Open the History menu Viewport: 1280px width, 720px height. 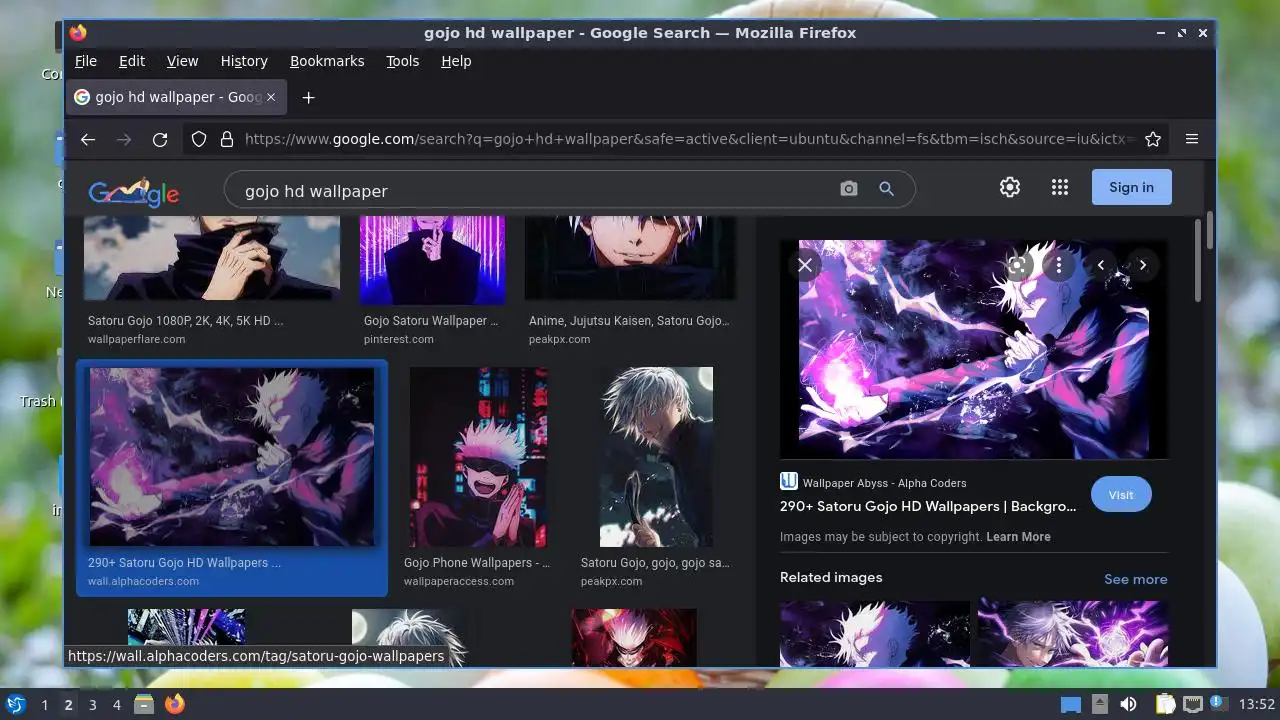(244, 61)
